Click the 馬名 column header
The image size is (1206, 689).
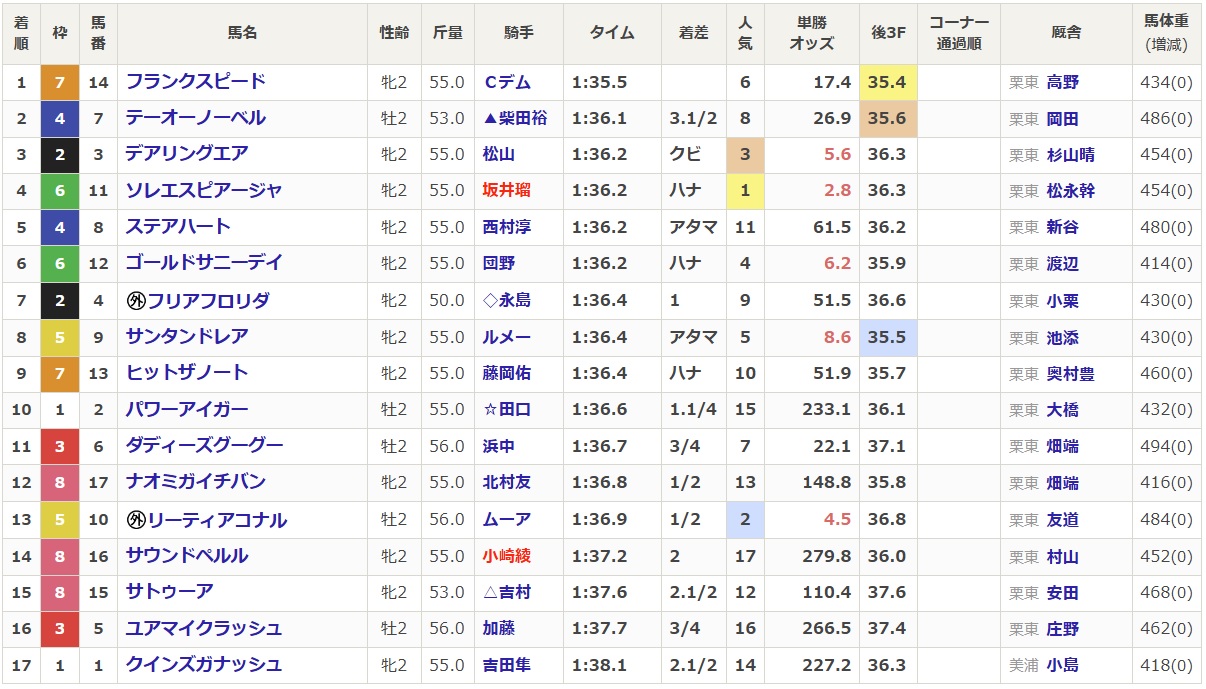pyautogui.click(x=242, y=33)
